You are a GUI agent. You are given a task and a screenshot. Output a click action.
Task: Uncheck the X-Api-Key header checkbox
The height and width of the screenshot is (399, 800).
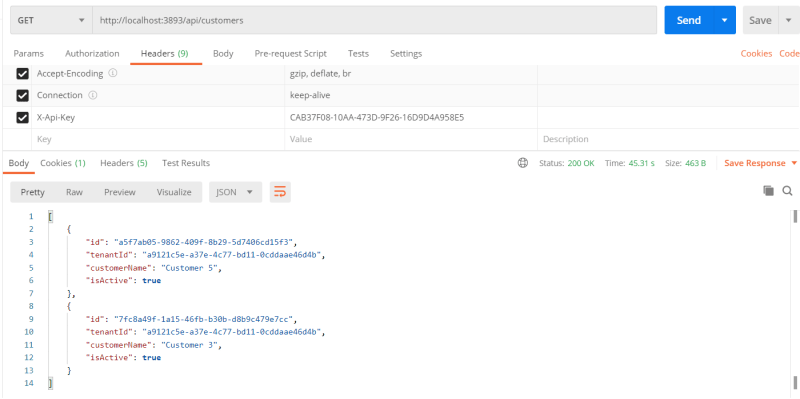22,118
